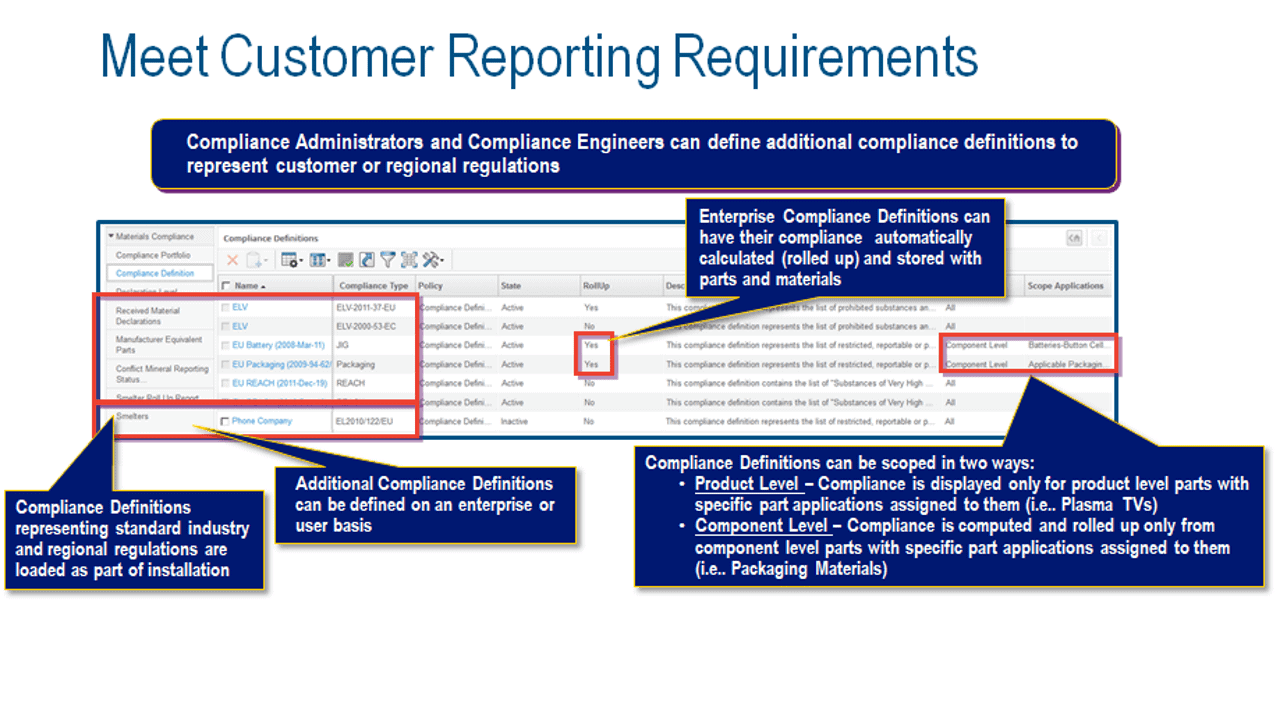Image resolution: width=1280 pixels, height=720 pixels.
Task: Collapse the Materials Compliance section
Action: click(x=110, y=237)
